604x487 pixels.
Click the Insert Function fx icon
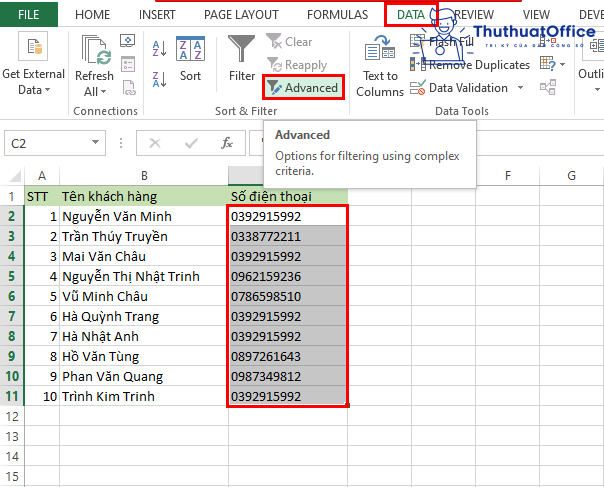coord(226,143)
